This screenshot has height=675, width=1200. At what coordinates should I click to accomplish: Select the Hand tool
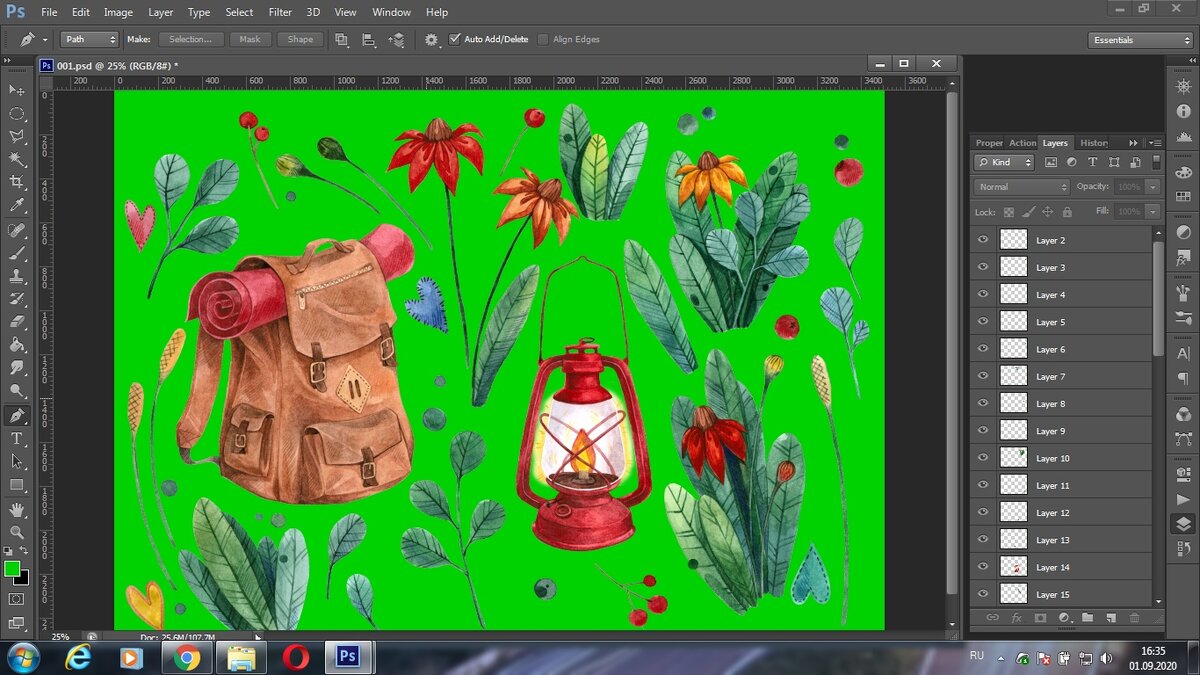[17, 510]
